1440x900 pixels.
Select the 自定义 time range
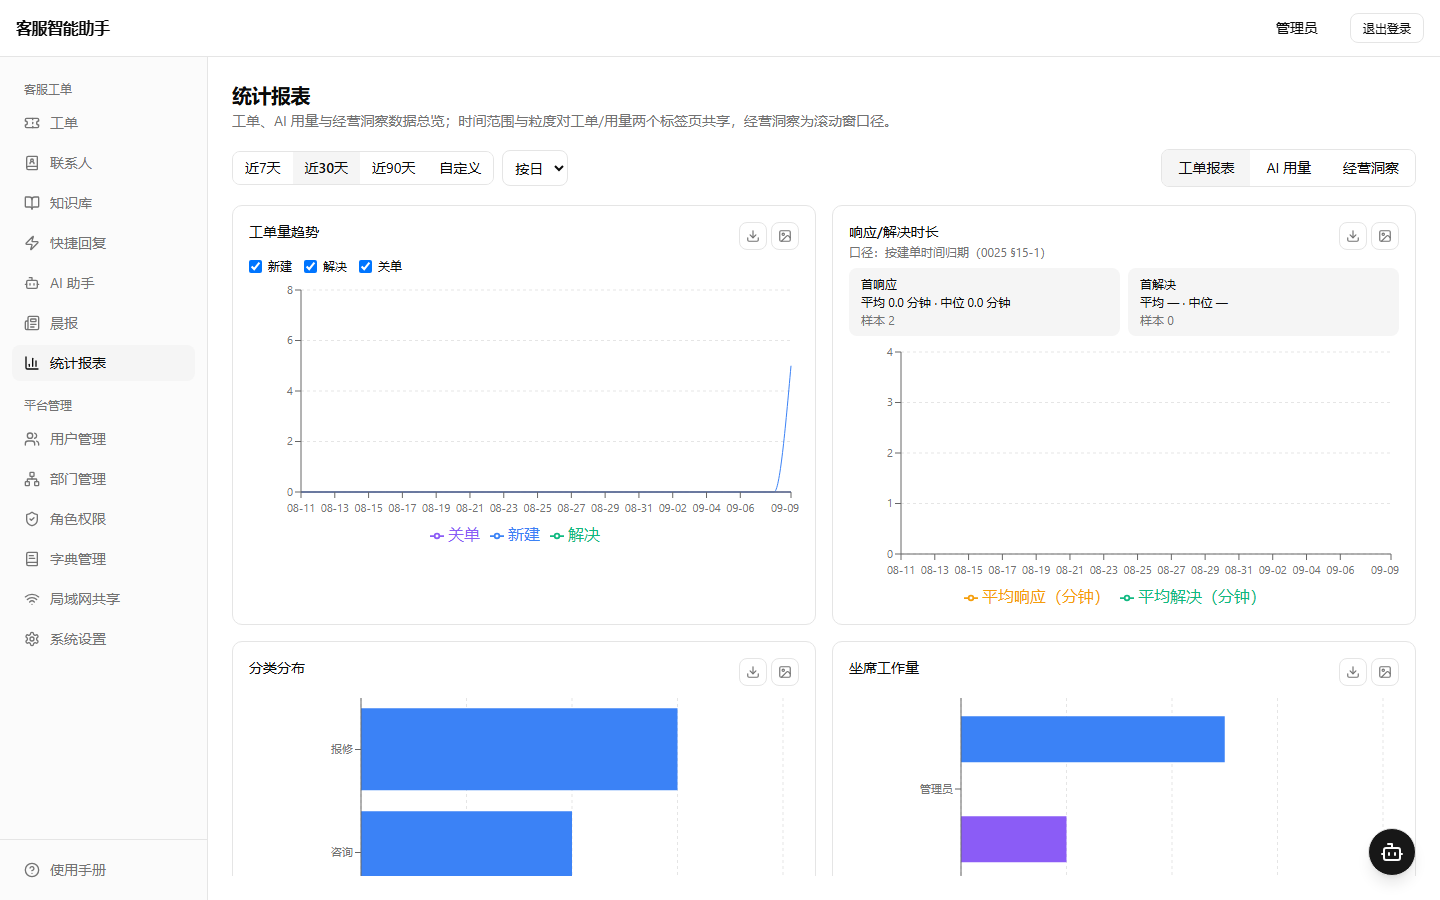(460, 168)
